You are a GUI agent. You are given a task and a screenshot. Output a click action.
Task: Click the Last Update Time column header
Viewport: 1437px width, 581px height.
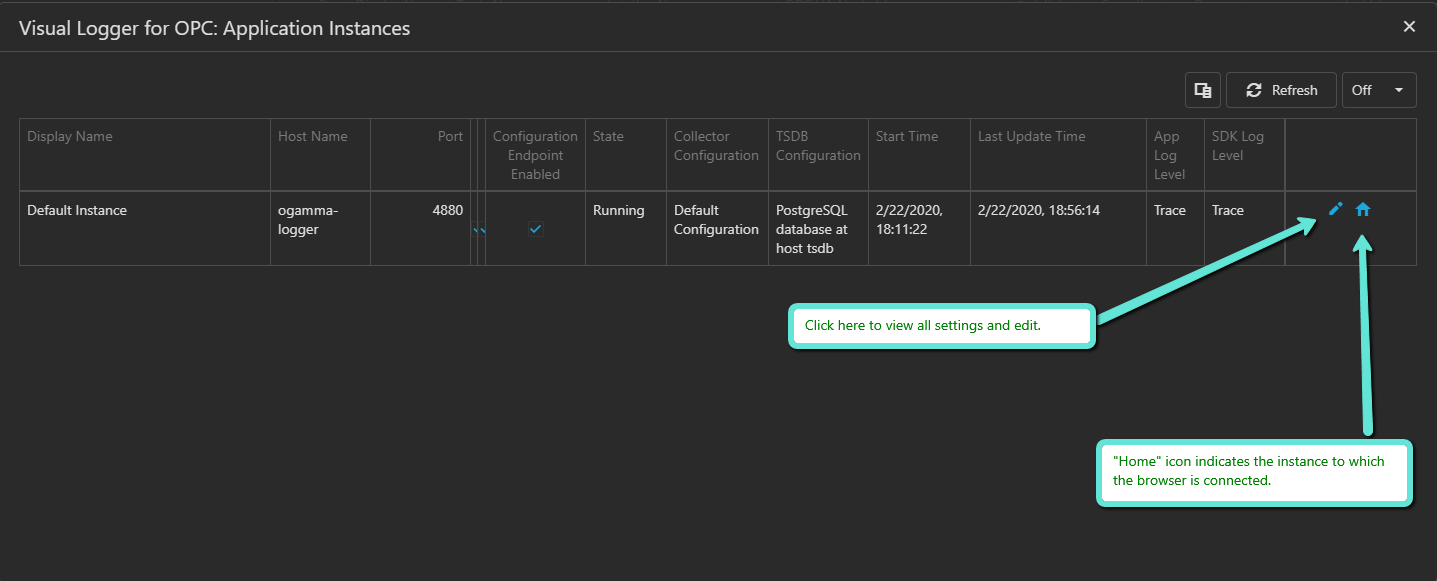click(1031, 137)
